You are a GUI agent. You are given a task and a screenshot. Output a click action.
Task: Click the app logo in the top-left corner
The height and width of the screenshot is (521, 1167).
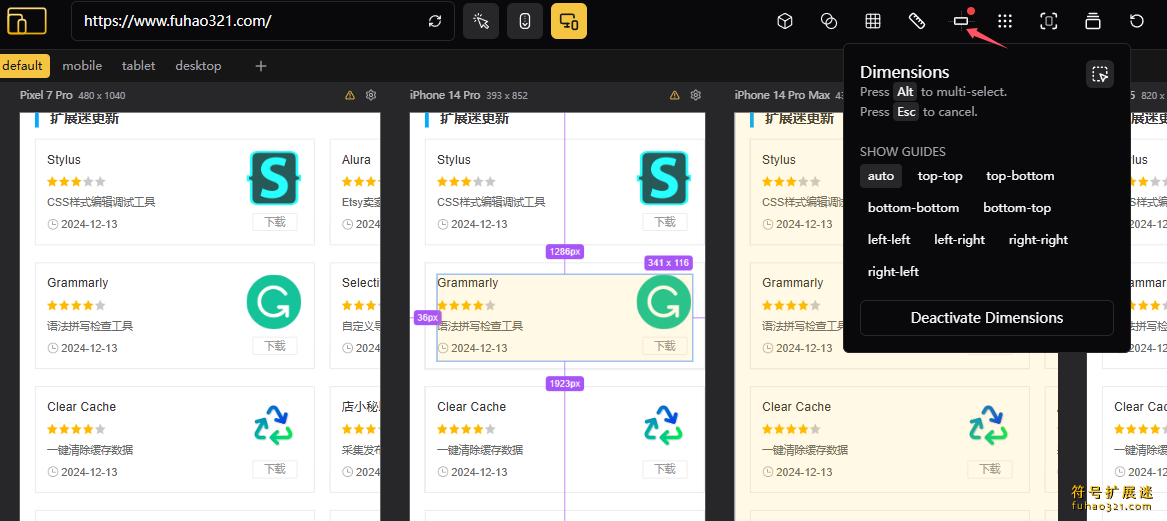[x=27, y=21]
